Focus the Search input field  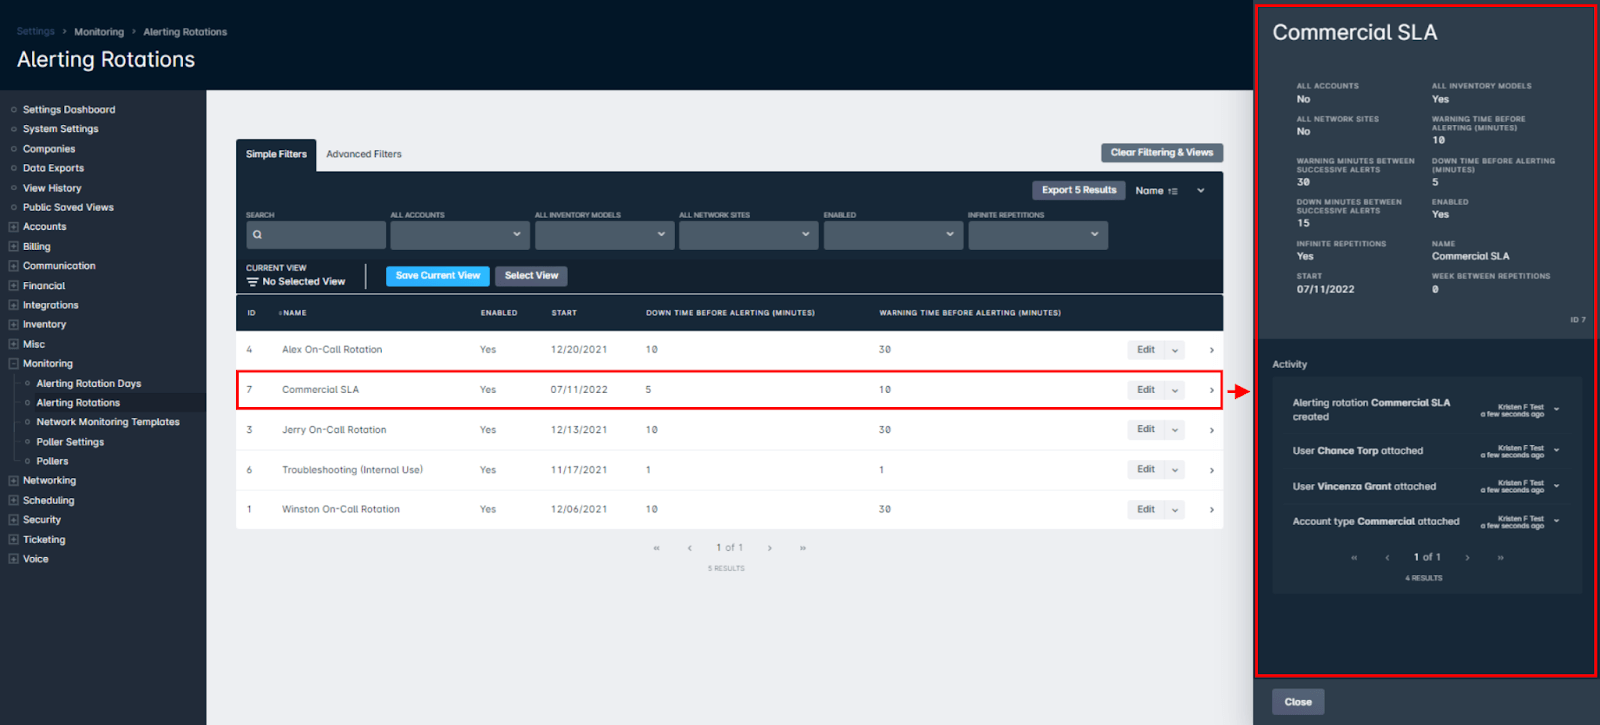(x=316, y=235)
